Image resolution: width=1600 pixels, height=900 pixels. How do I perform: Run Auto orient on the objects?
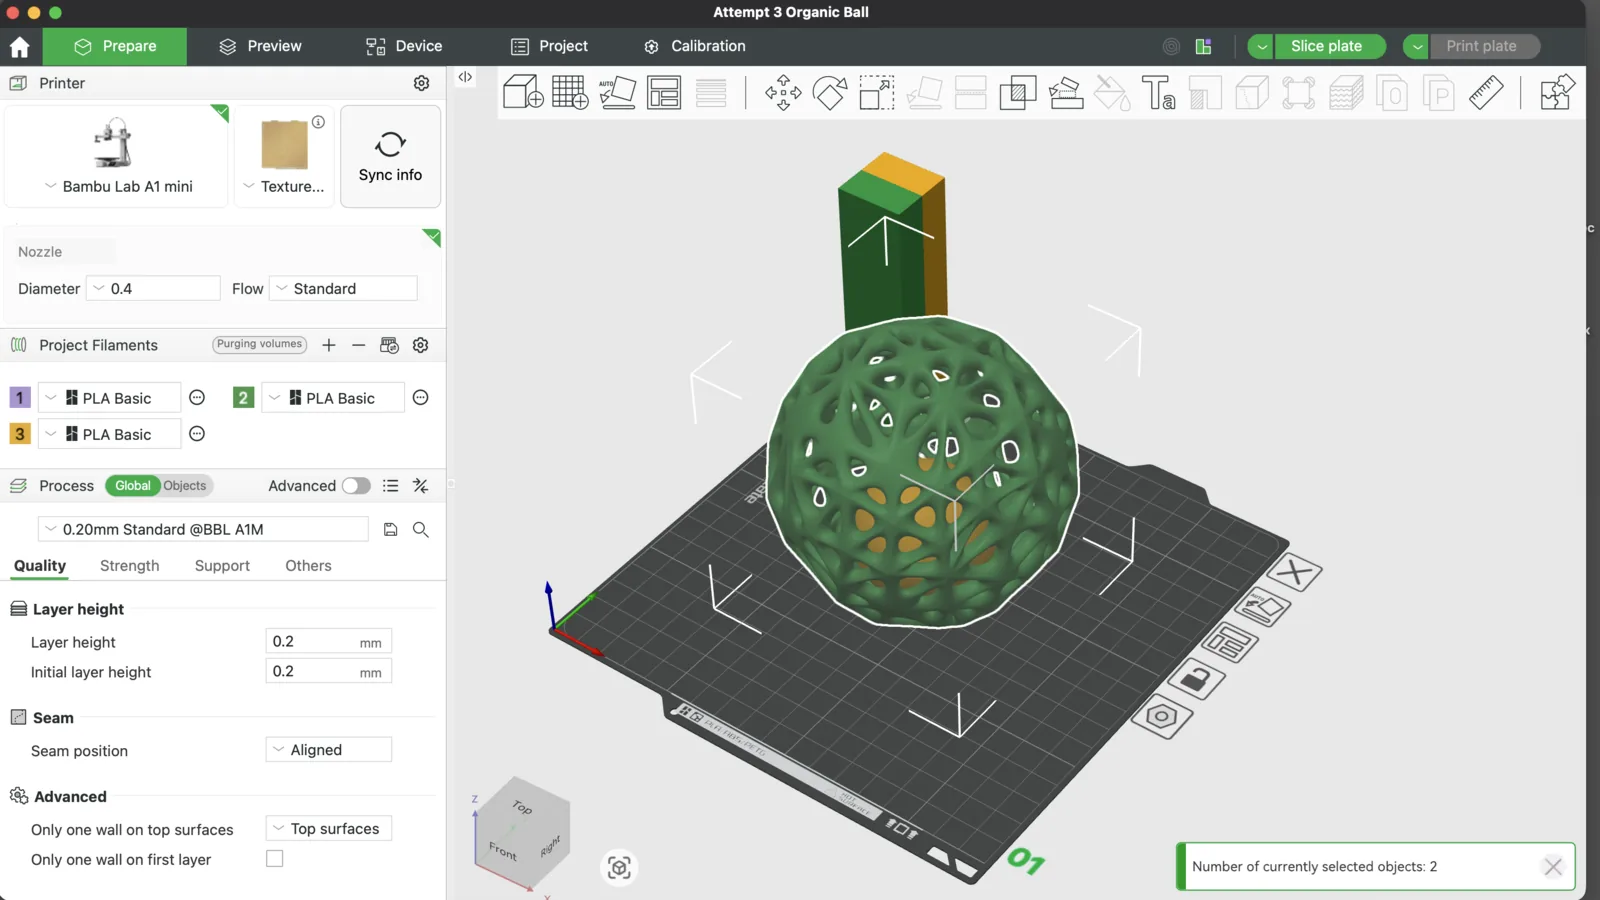pyautogui.click(x=617, y=93)
